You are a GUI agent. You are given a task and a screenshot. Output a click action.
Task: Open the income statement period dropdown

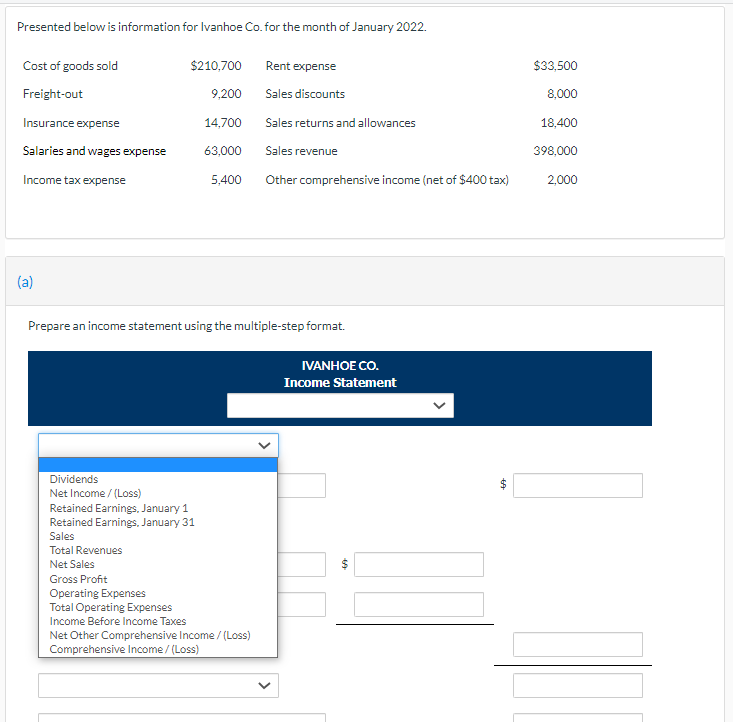340,405
